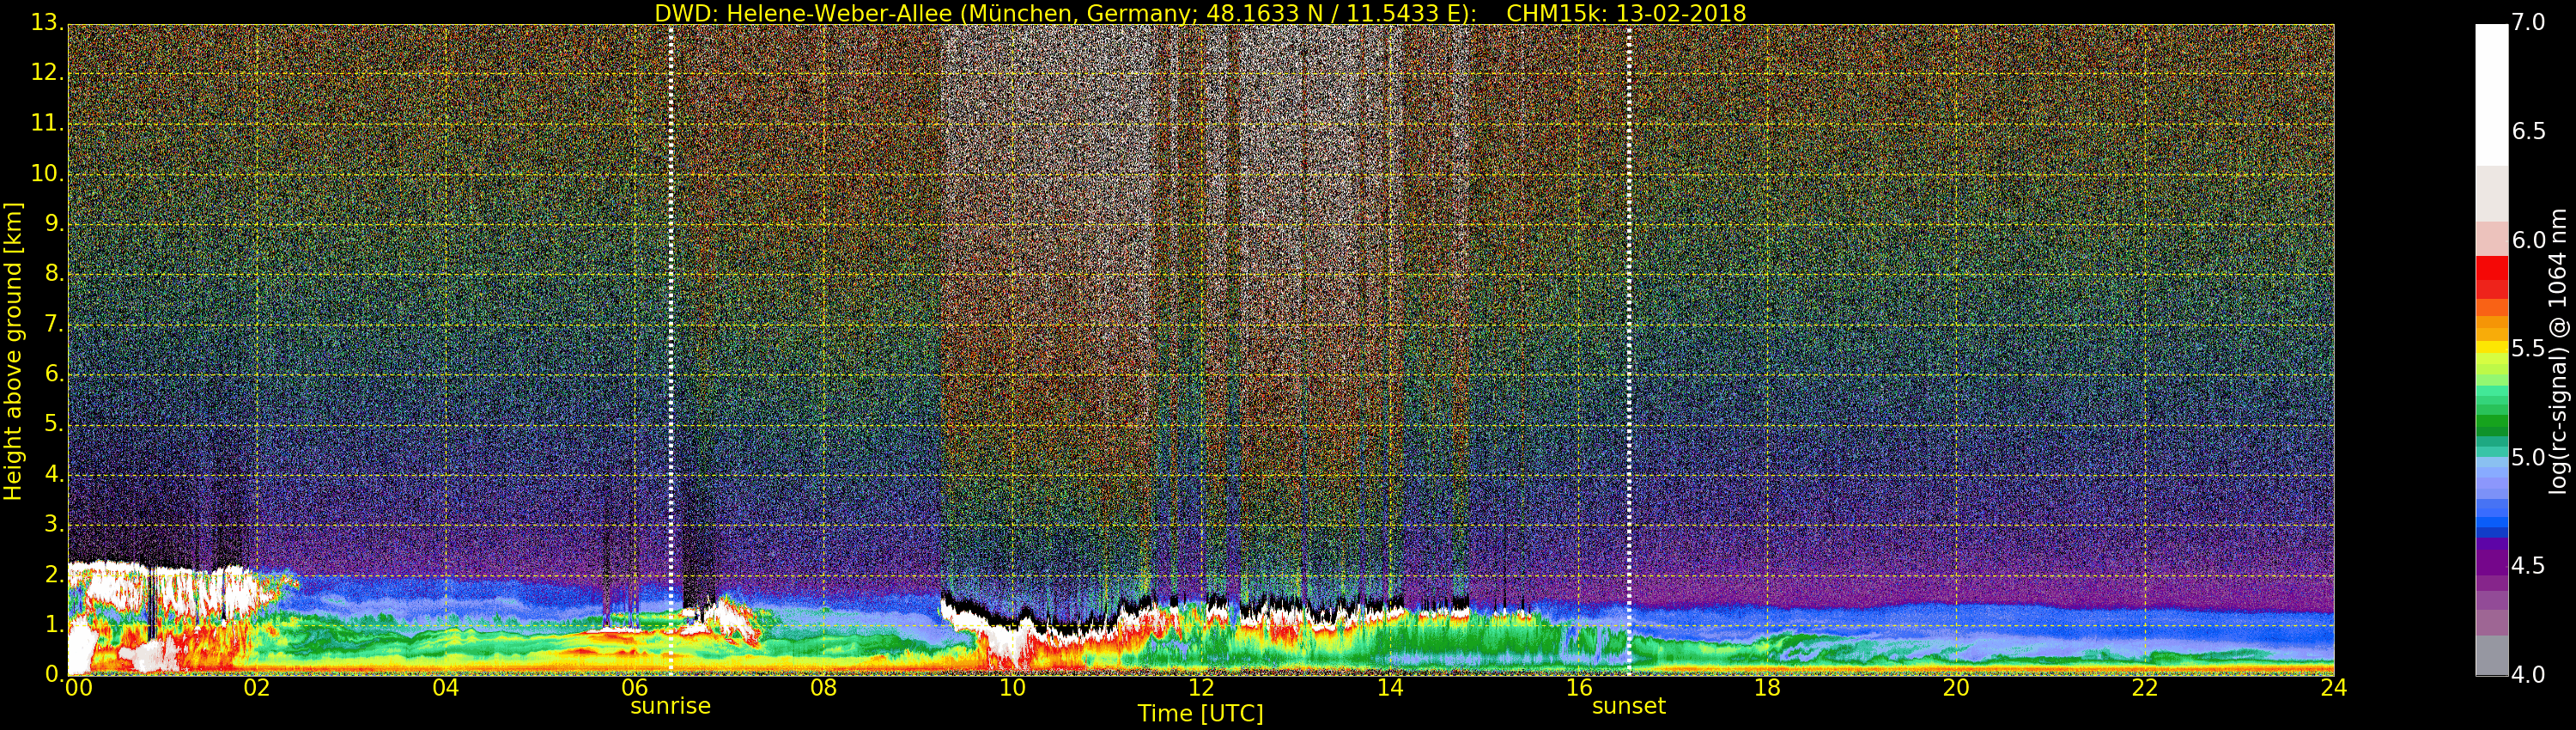This screenshot has width=2576, height=730.
Task: Click the colorbar label "log(rc-signal) @ 1064 nm"
Action: tap(2558, 351)
